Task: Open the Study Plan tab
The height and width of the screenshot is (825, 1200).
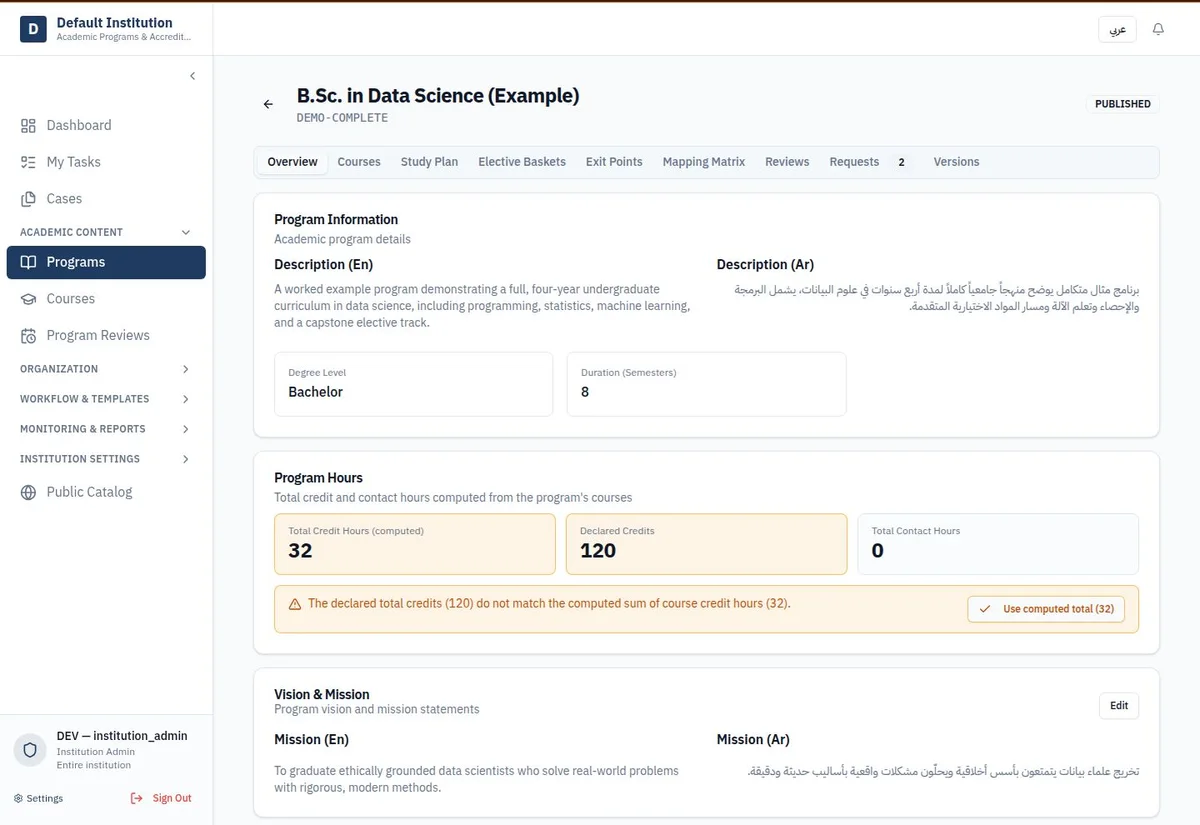Action: 429,162
